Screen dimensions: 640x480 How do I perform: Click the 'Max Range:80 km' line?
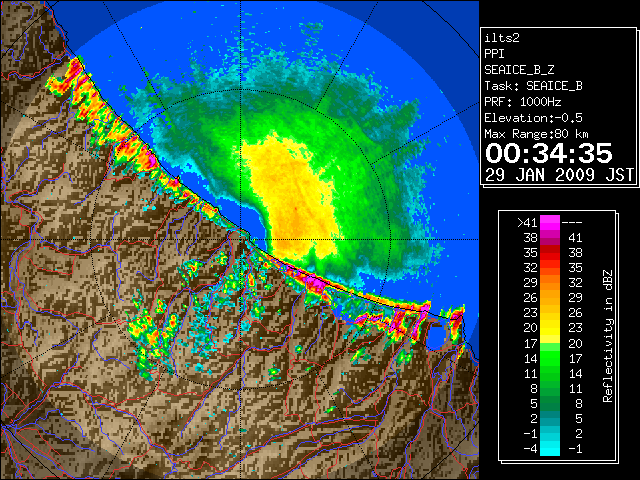point(536,134)
